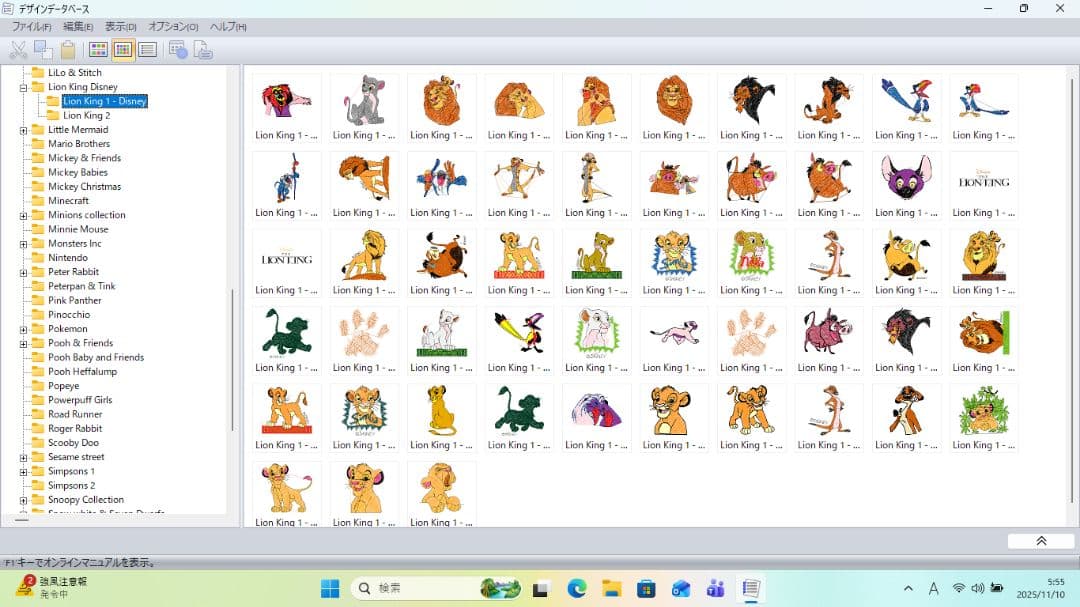Open Microsoft Edge from the taskbar

point(577,589)
